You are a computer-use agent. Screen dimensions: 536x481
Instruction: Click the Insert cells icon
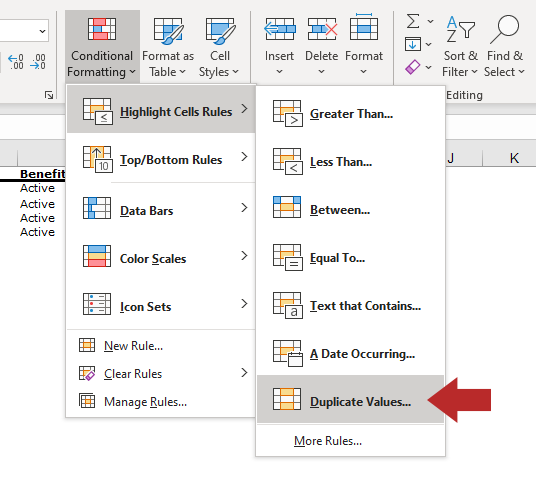[x=280, y=29]
